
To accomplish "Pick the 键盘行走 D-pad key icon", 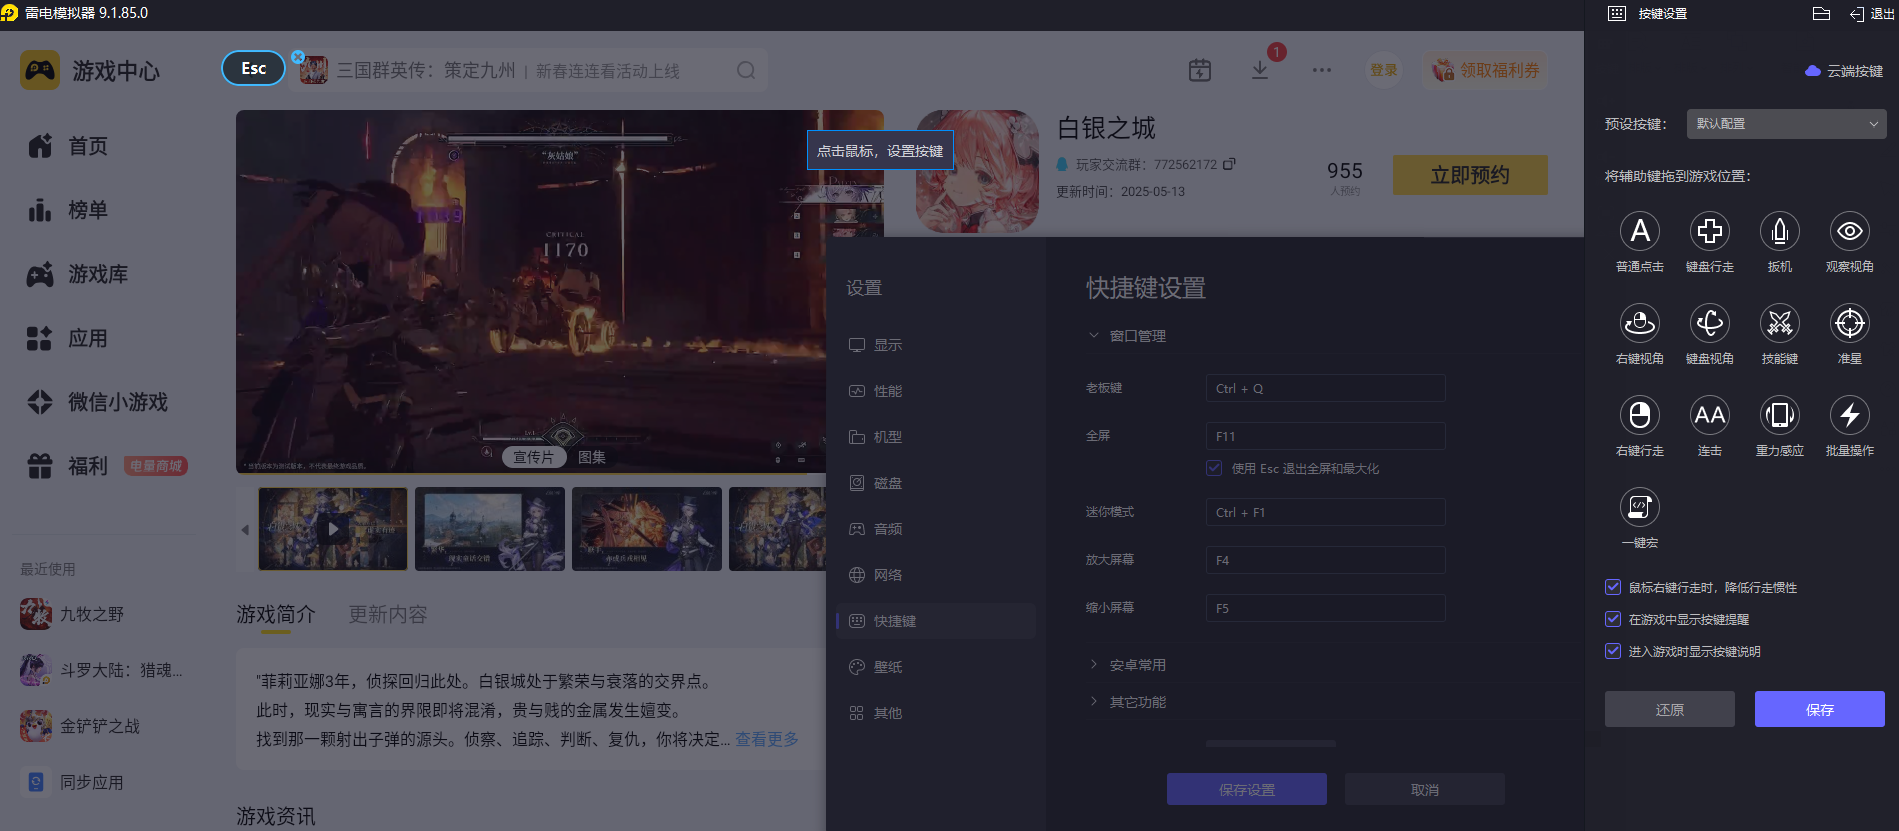I will (x=1710, y=231).
